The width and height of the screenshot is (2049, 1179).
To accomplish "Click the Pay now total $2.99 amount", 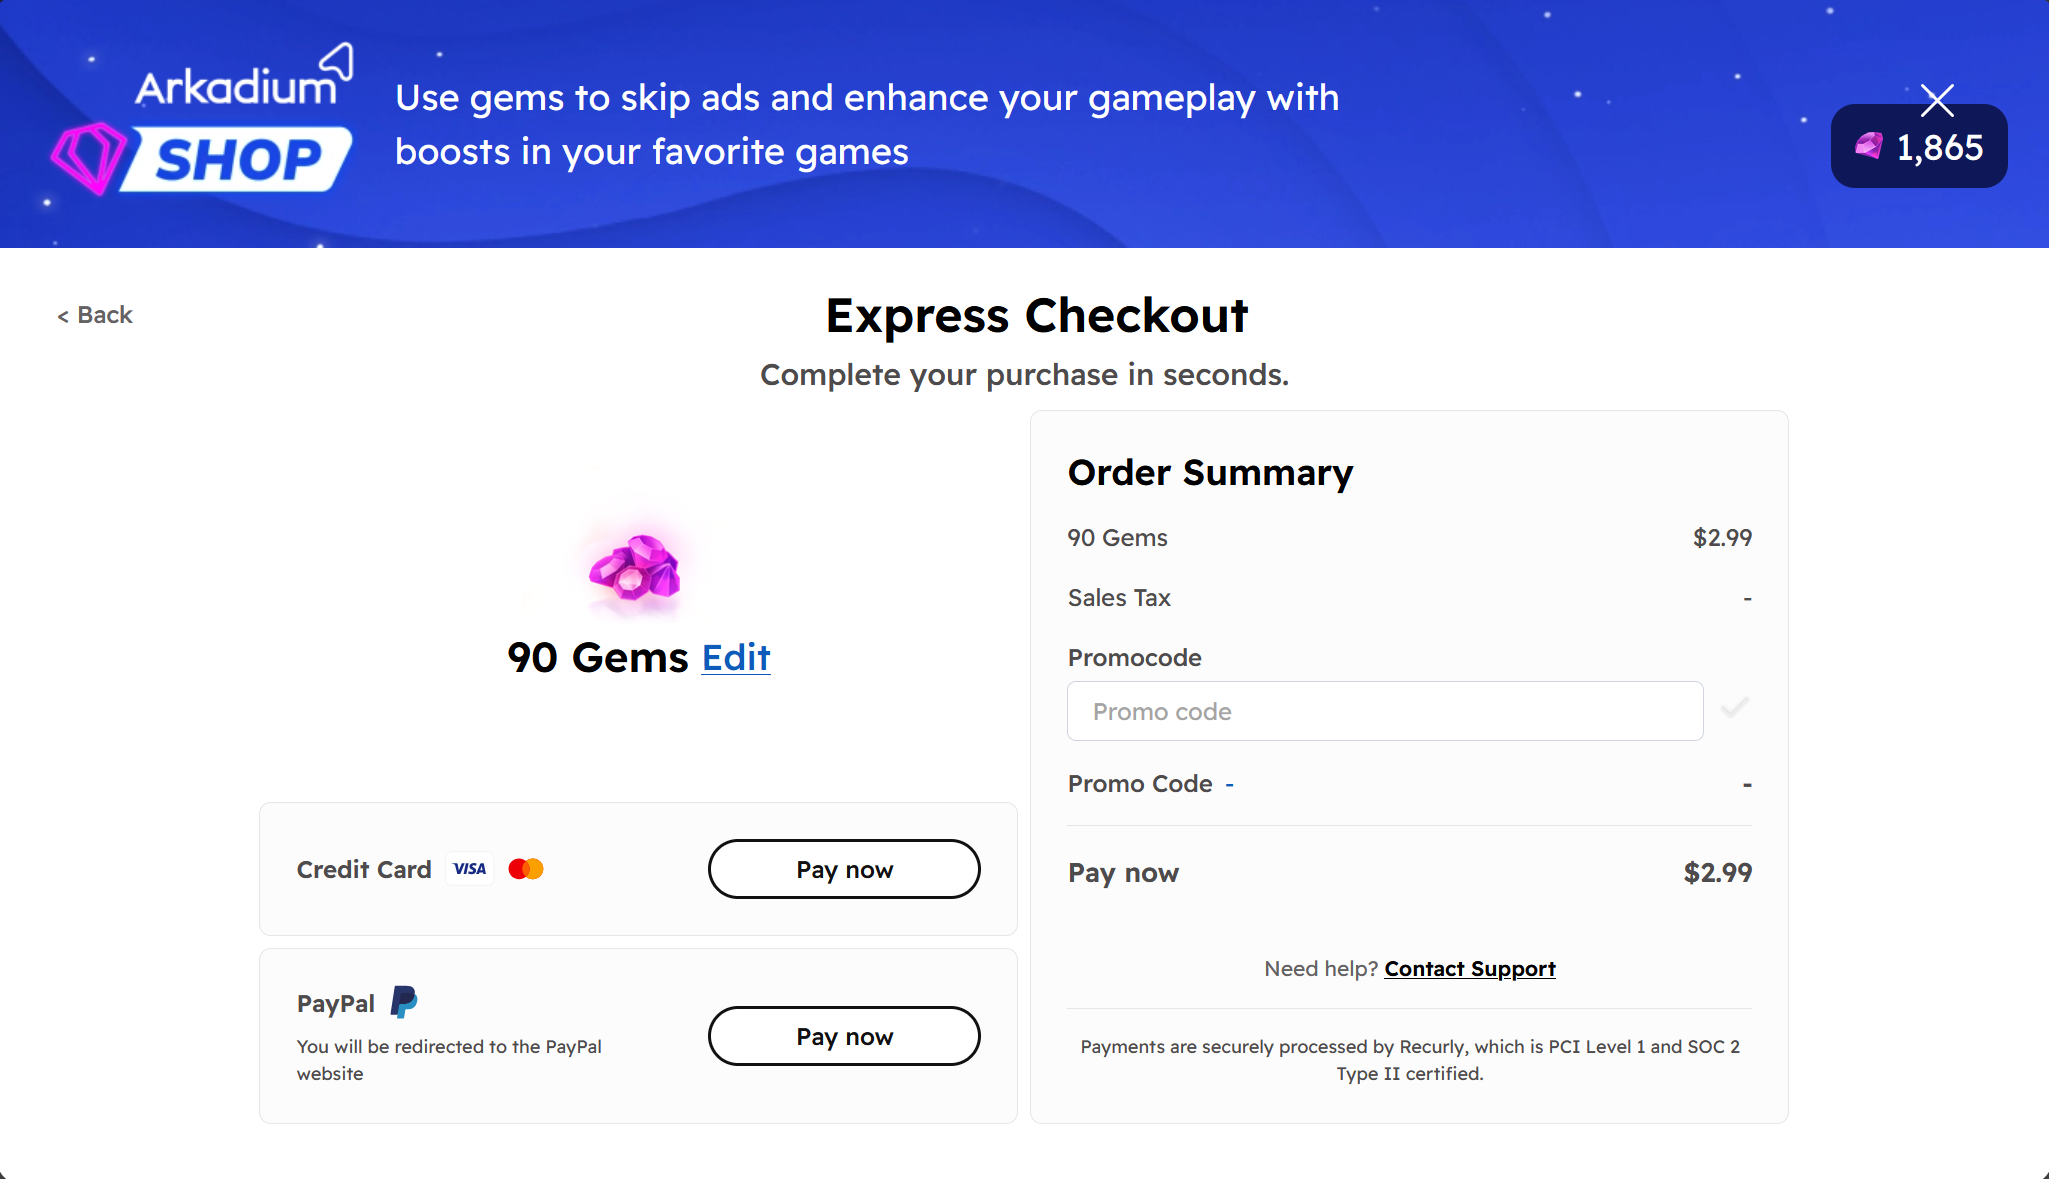I will (x=1717, y=872).
